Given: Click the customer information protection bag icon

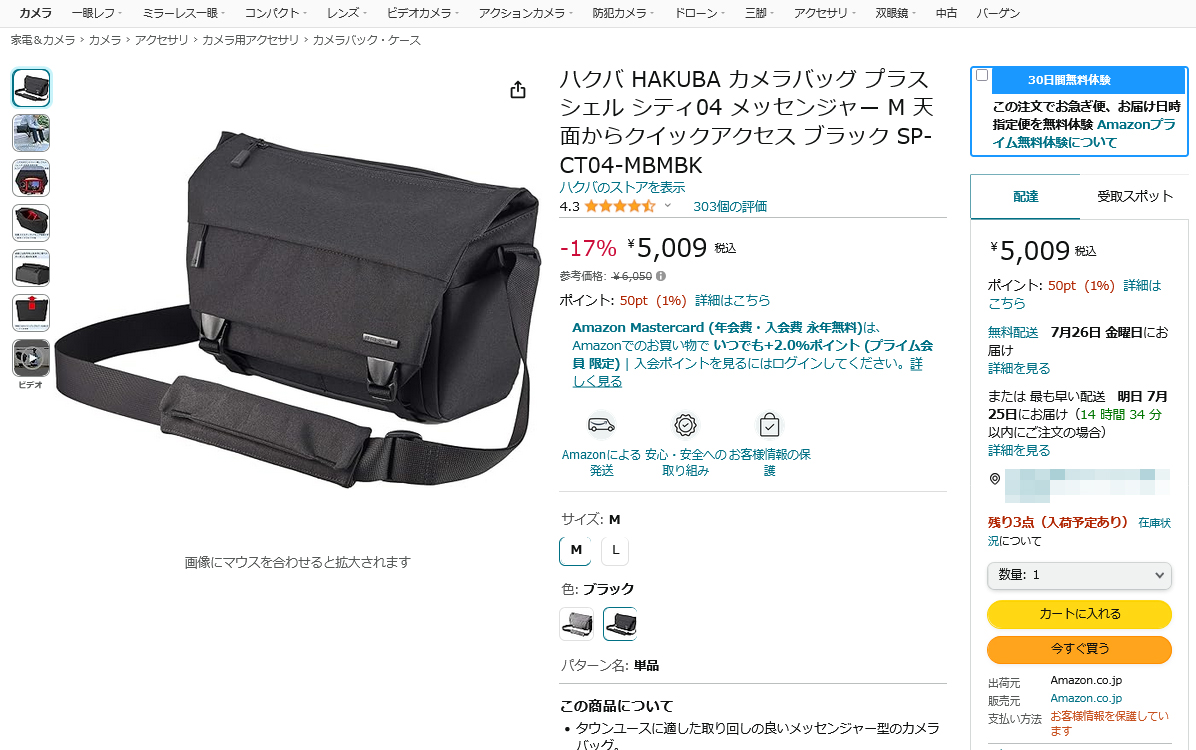Looking at the screenshot, I should 770,425.
